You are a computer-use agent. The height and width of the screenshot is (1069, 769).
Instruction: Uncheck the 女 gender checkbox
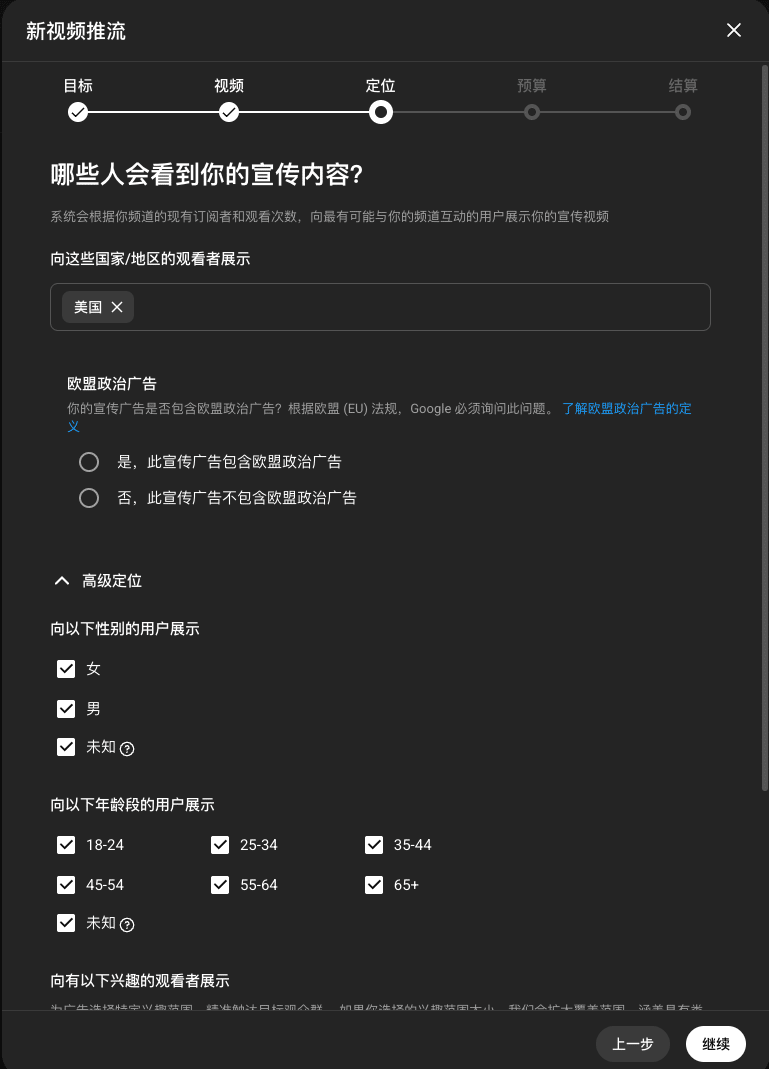pos(66,668)
